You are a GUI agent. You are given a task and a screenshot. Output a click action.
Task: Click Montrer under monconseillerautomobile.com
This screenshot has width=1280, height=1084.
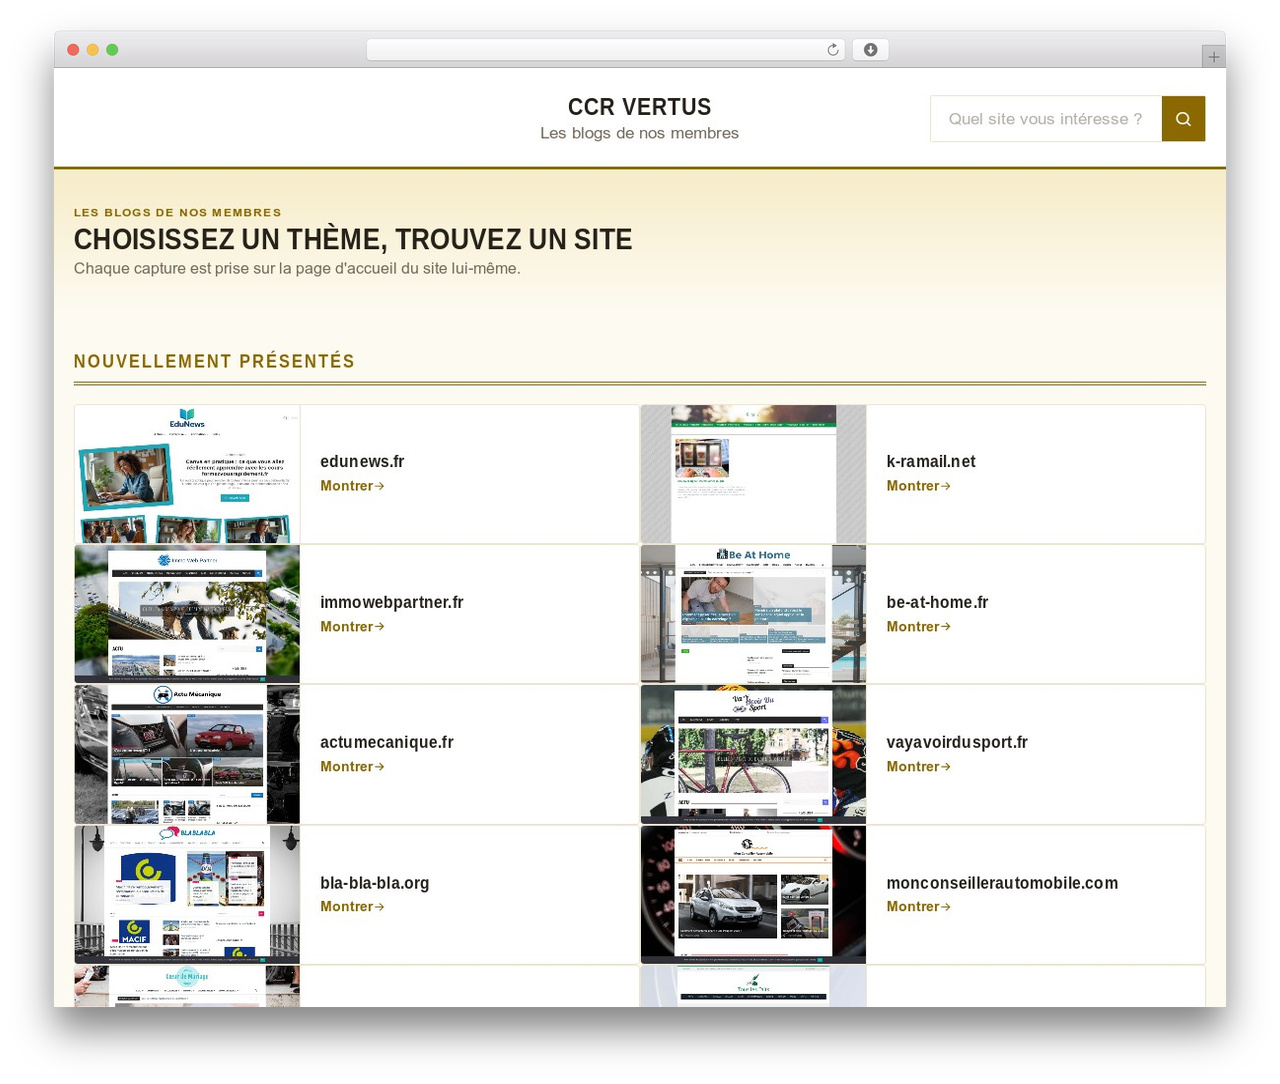click(x=918, y=907)
